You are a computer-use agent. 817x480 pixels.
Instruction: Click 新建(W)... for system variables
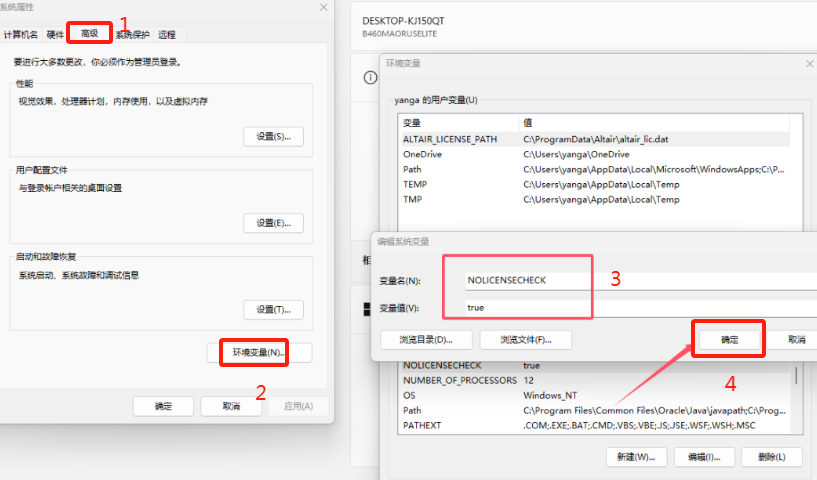(x=636, y=457)
